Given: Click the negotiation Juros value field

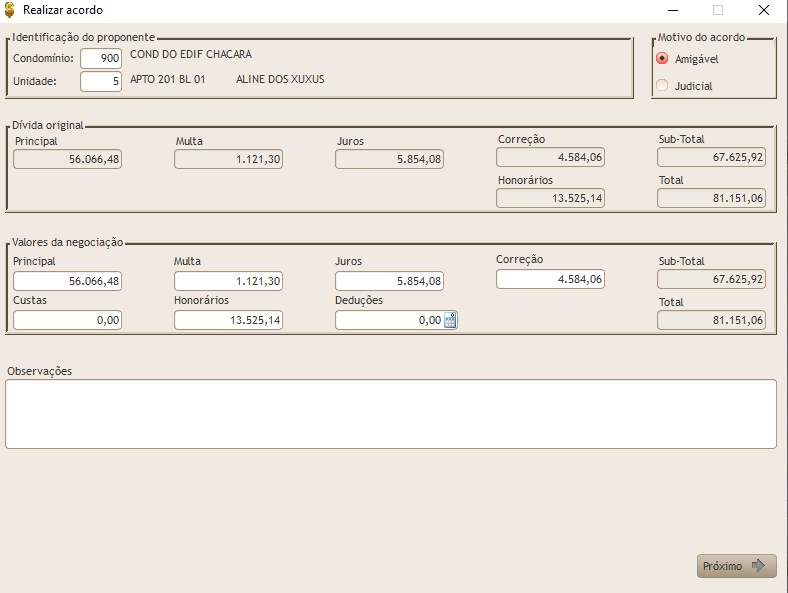Looking at the screenshot, I should point(390,281).
